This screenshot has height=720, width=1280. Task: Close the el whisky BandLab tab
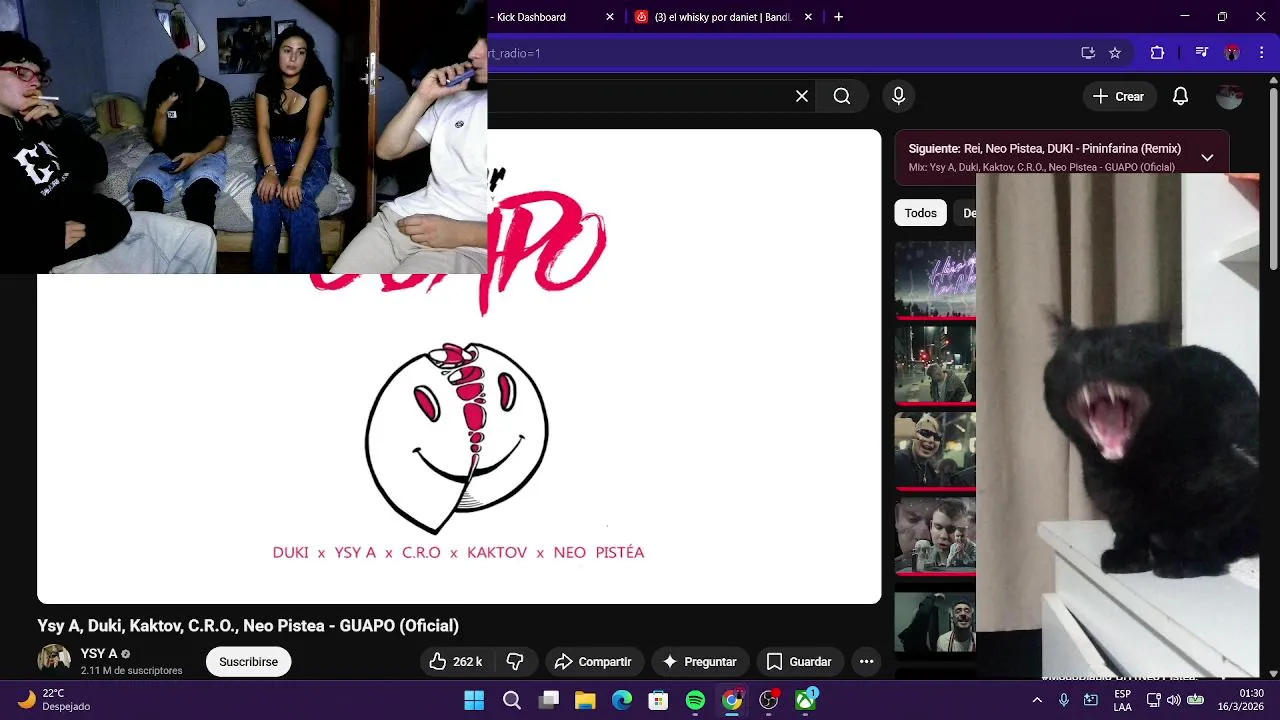point(808,17)
